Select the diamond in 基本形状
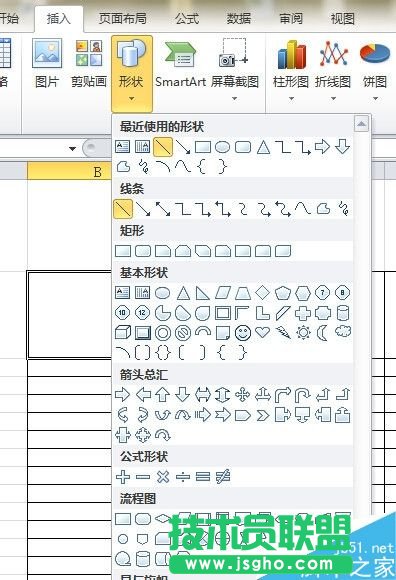This screenshot has height=580, width=396. pyautogui.click(x=263, y=293)
